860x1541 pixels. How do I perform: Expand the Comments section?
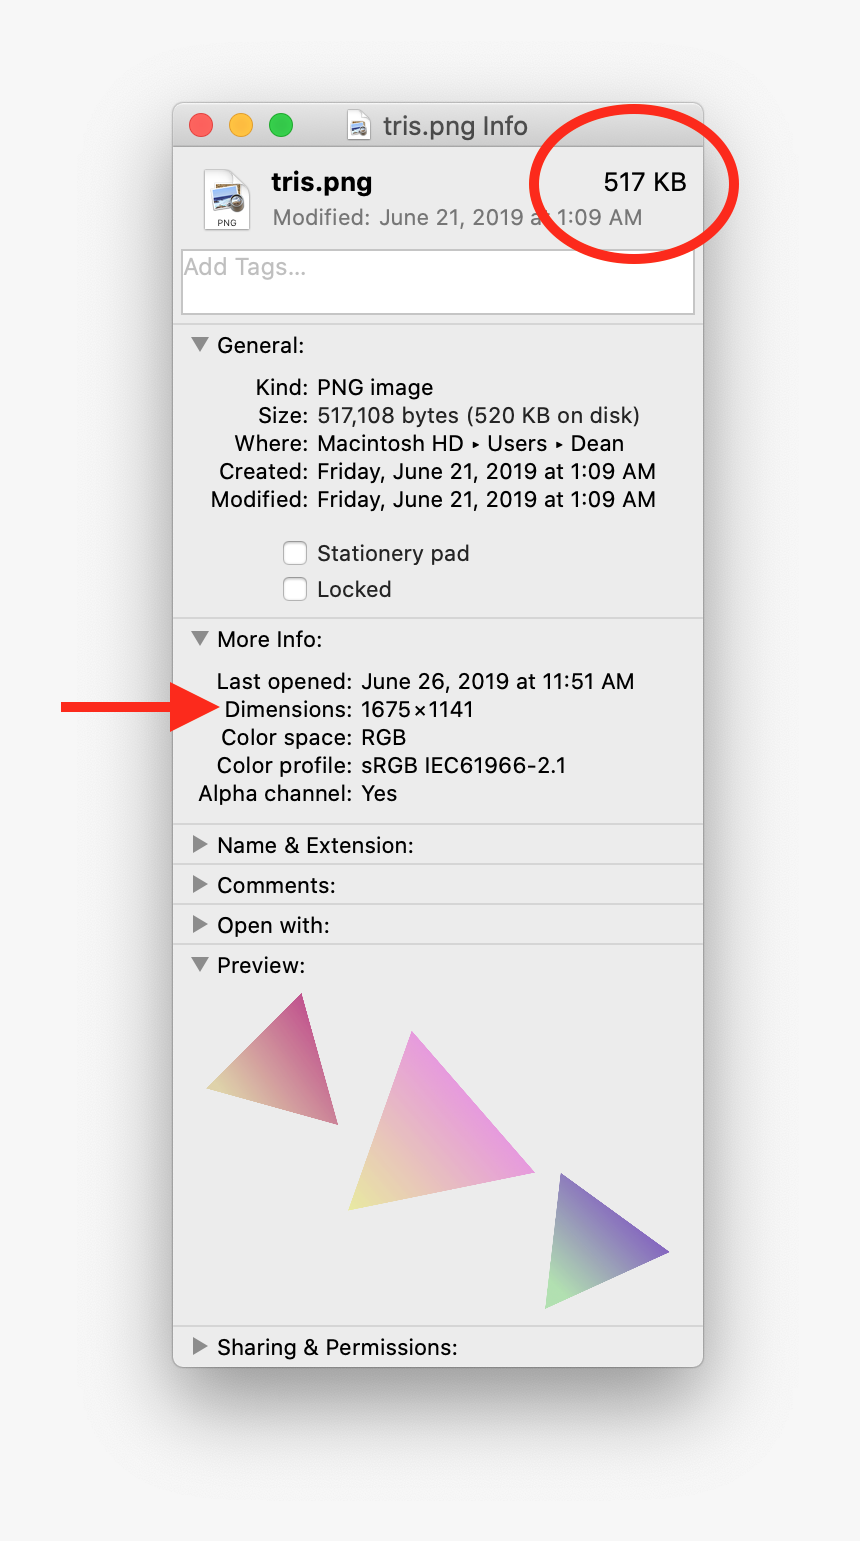pos(200,885)
